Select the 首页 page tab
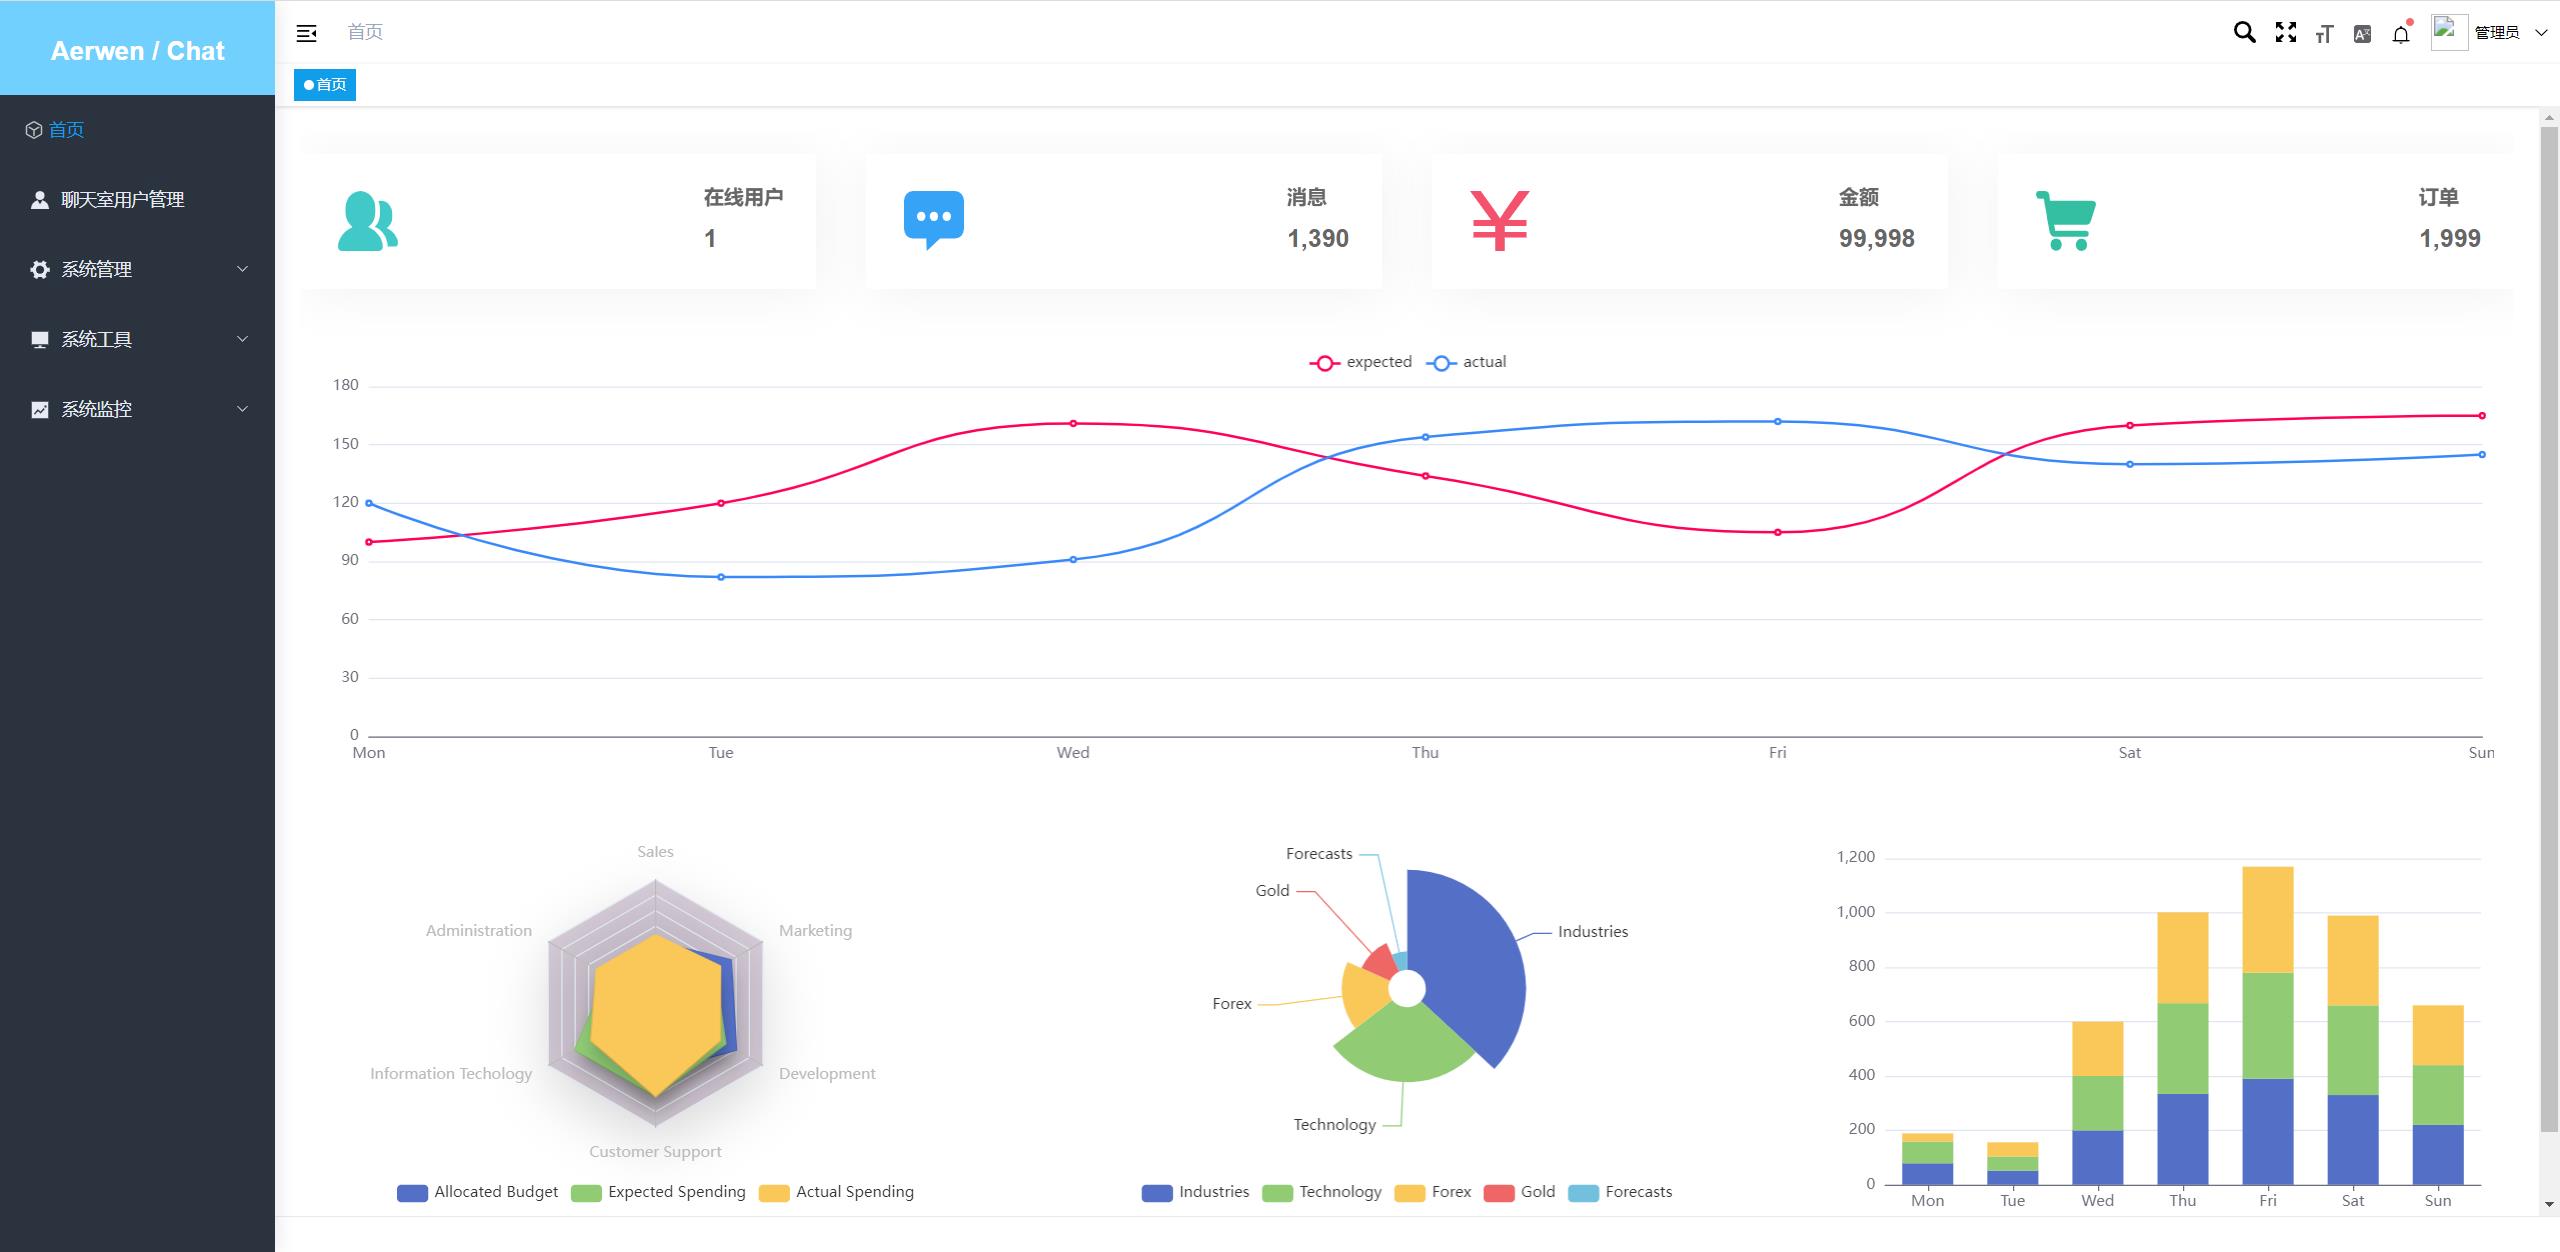 point(325,85)
